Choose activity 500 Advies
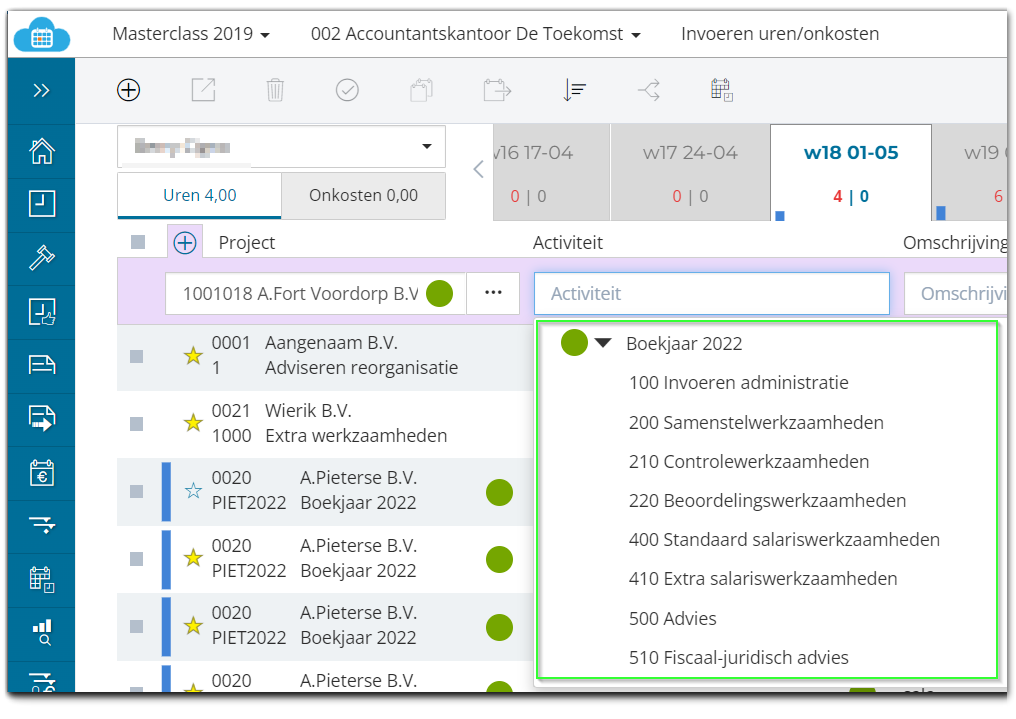The width and height of the screenshot is (1016, 719). coord(673,619)
